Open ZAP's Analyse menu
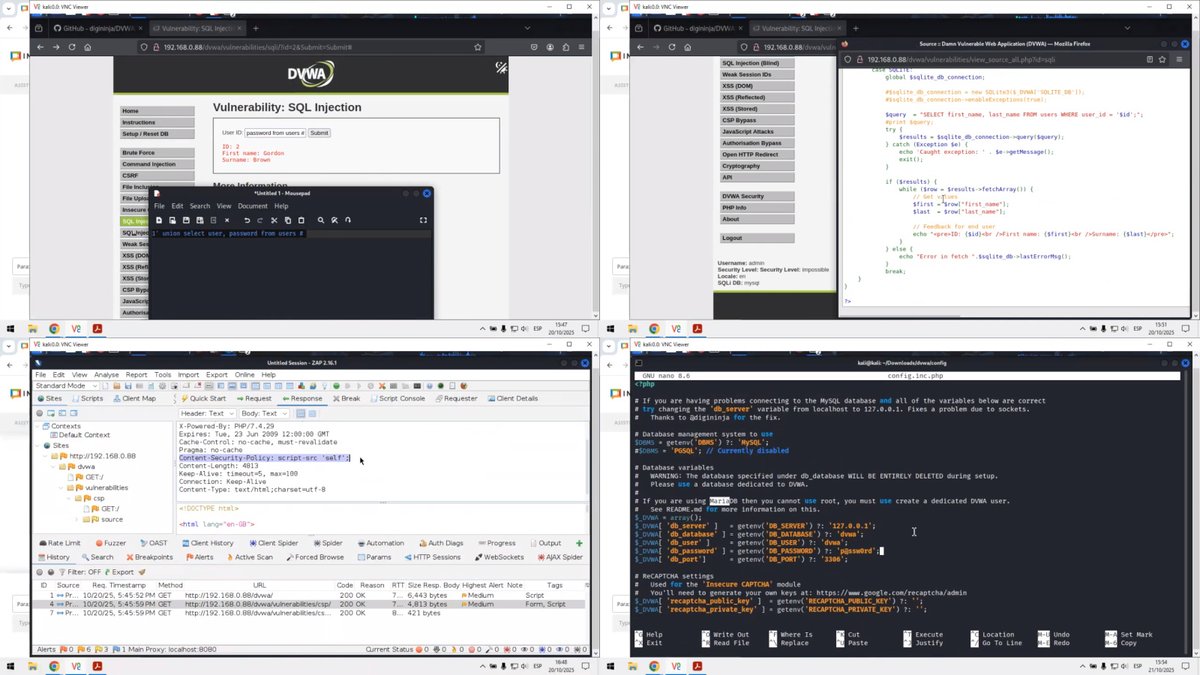Screen dimensions: 1200x675 click(106, 375)
